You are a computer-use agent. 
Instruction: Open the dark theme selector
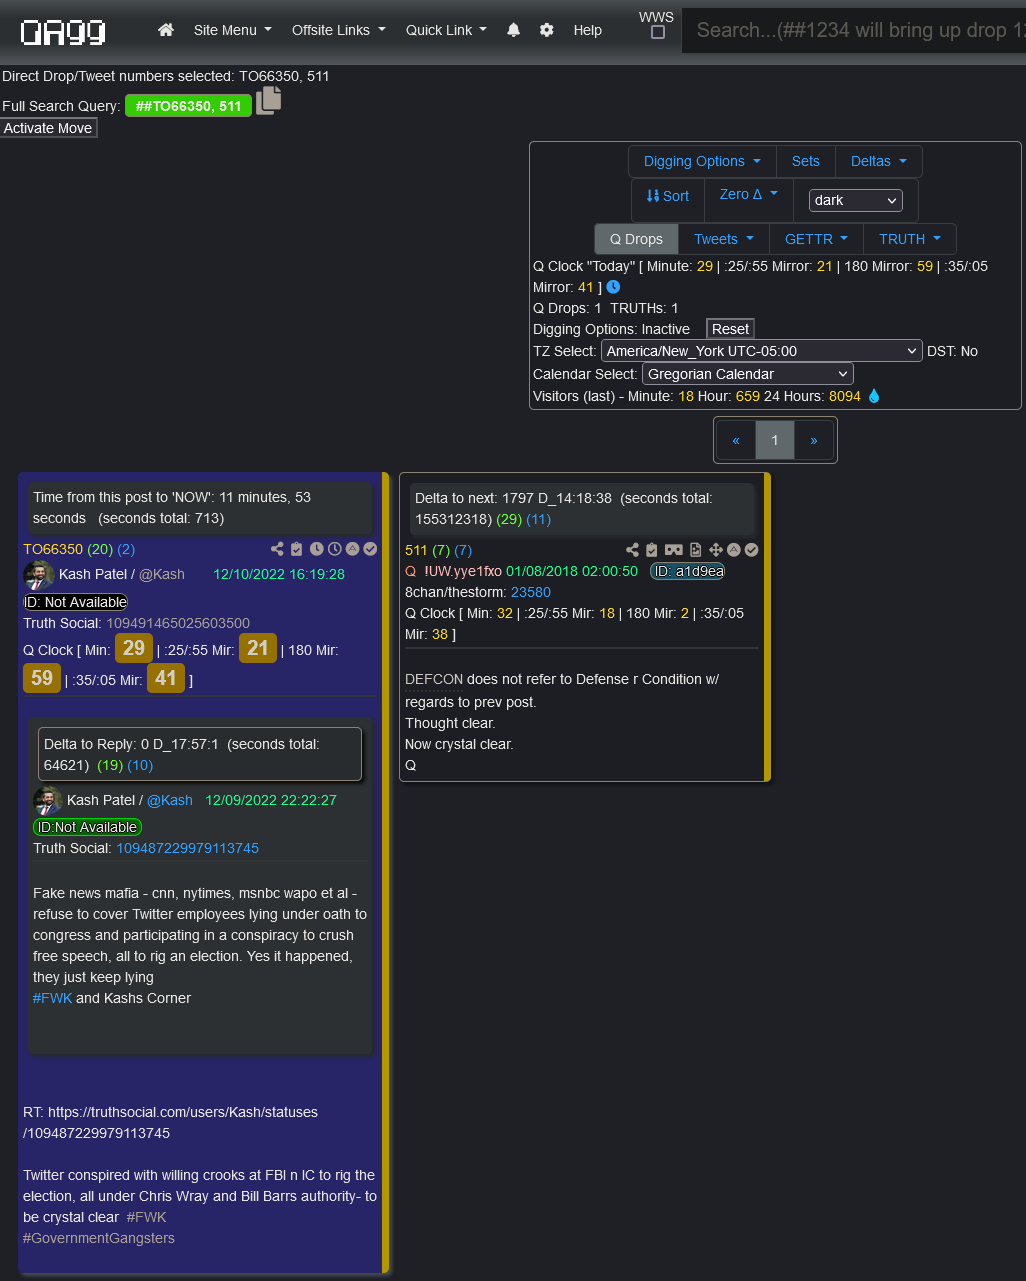pyautogui.click(x=856, y=200)
